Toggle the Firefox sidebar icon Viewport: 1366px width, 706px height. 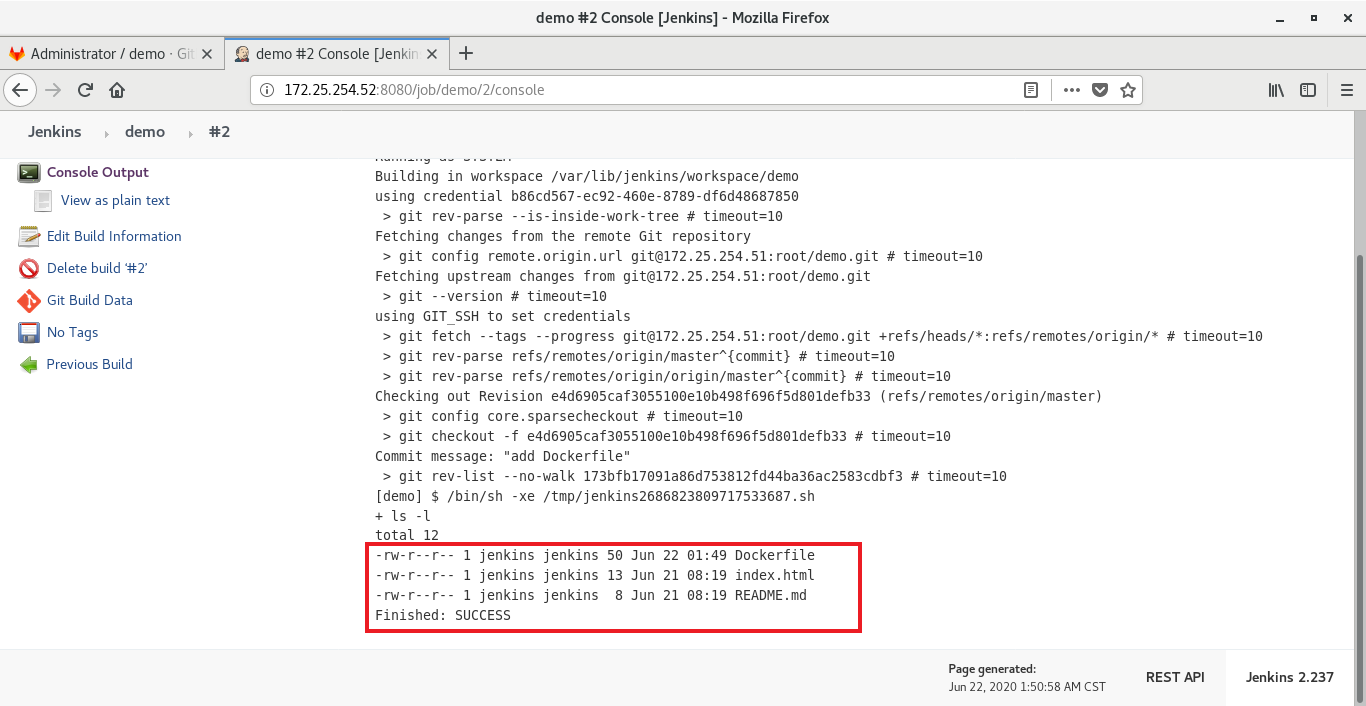tap(1308, 90)
